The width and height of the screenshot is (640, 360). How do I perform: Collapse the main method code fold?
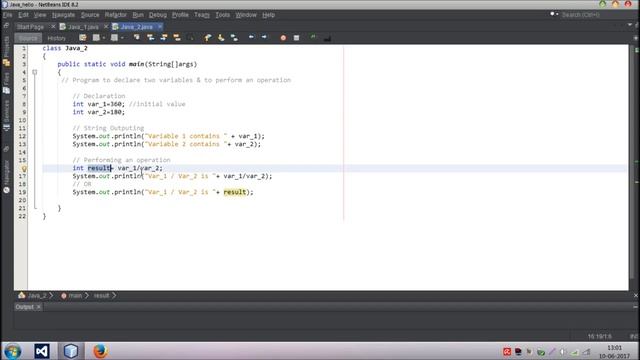pyautogui.click(x=35, y=72)
